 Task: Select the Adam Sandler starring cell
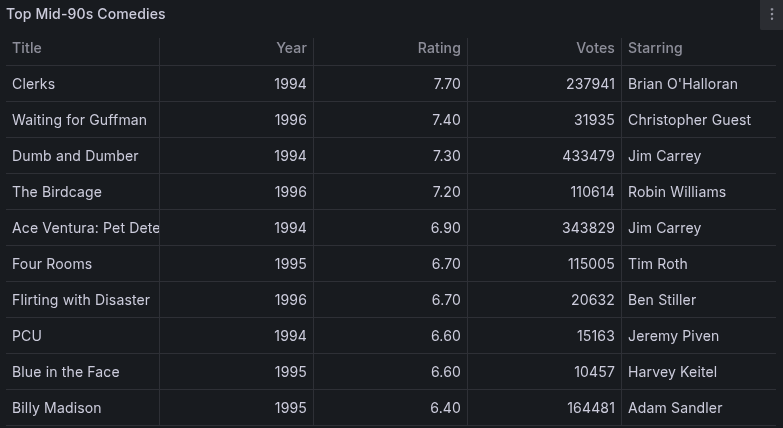[x=699, y=408]
